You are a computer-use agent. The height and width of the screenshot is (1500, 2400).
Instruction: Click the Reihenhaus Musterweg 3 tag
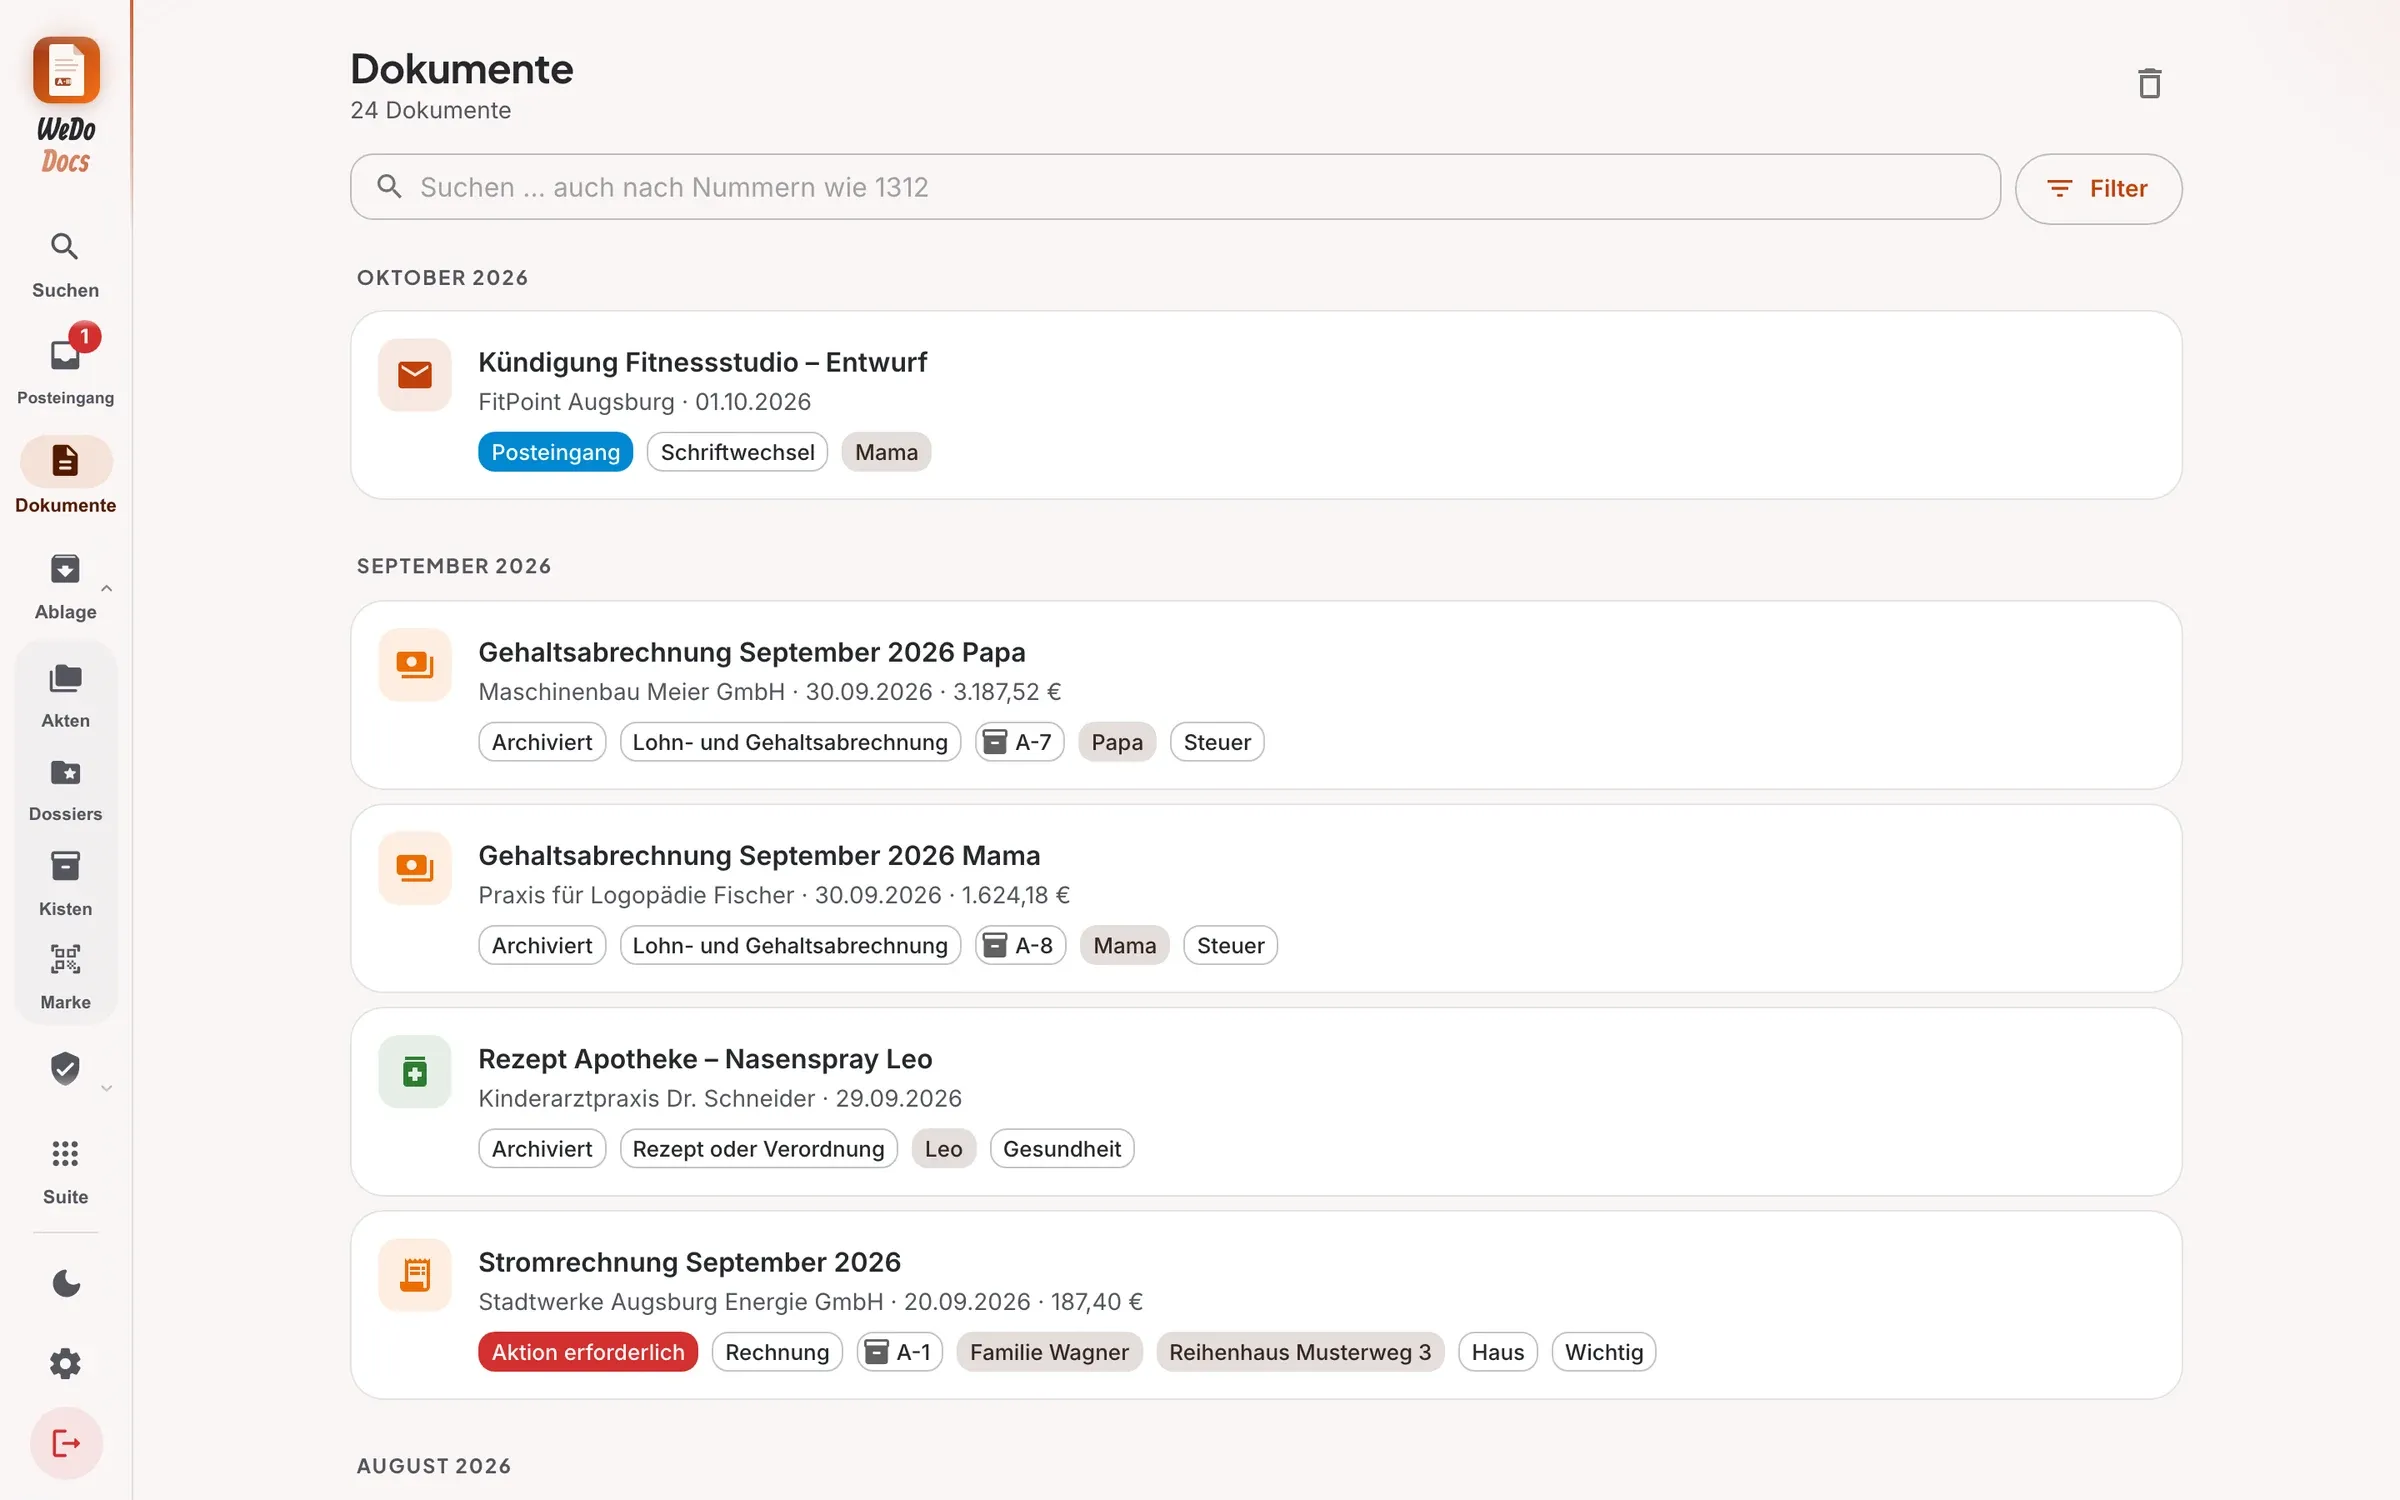(x=1300, y=1352)
